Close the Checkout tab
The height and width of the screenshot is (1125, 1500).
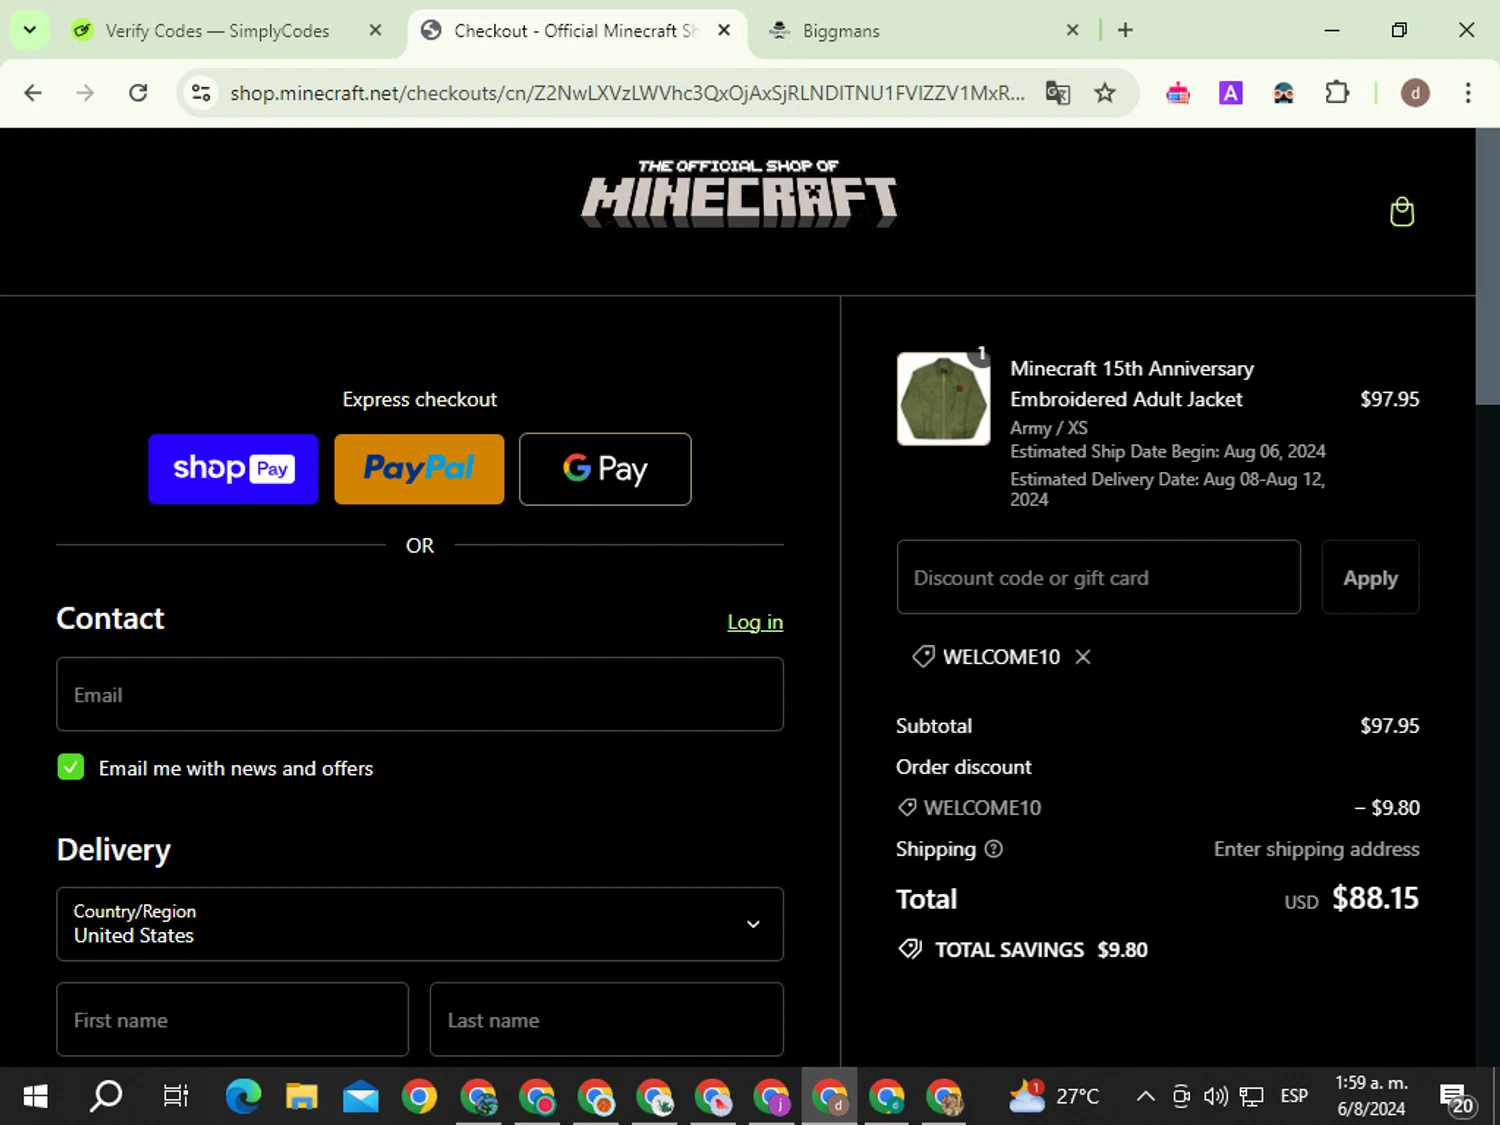point(724,30)
